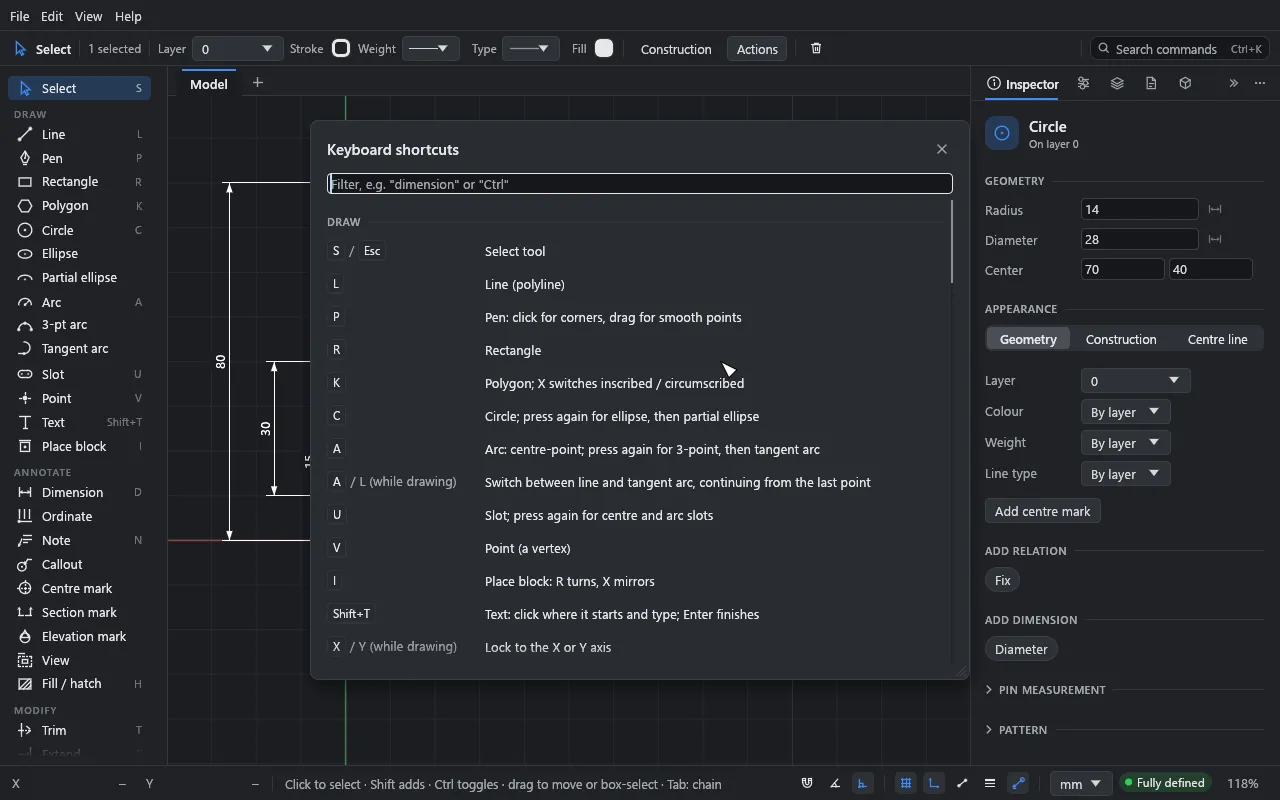1280x800 pixels.
Task: Add a Diameter dimension
Action: click(x=1021, y=649)
